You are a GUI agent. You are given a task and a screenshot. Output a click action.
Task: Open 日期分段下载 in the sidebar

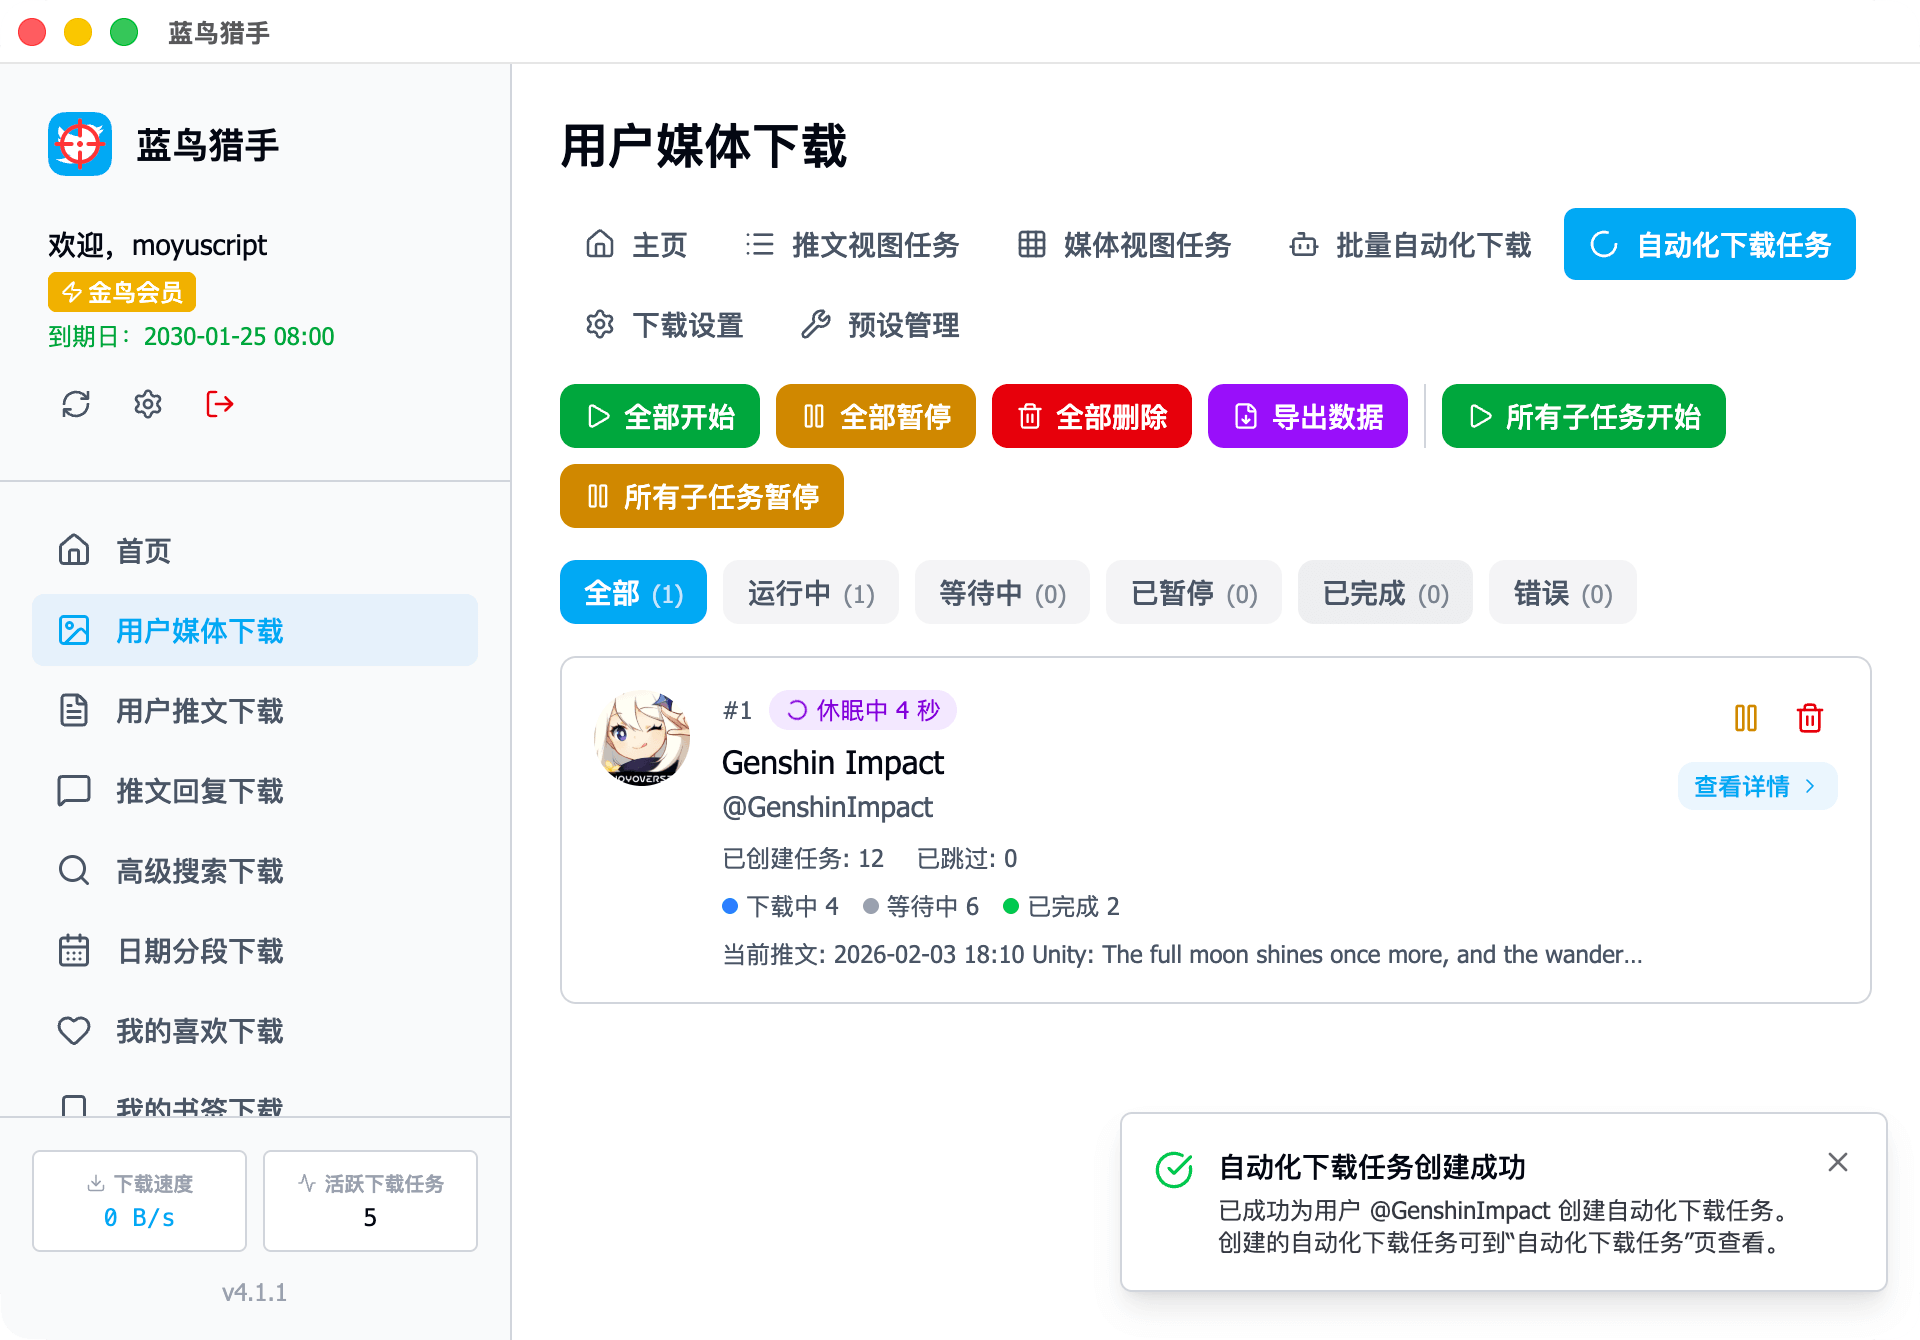coord(200,951)
